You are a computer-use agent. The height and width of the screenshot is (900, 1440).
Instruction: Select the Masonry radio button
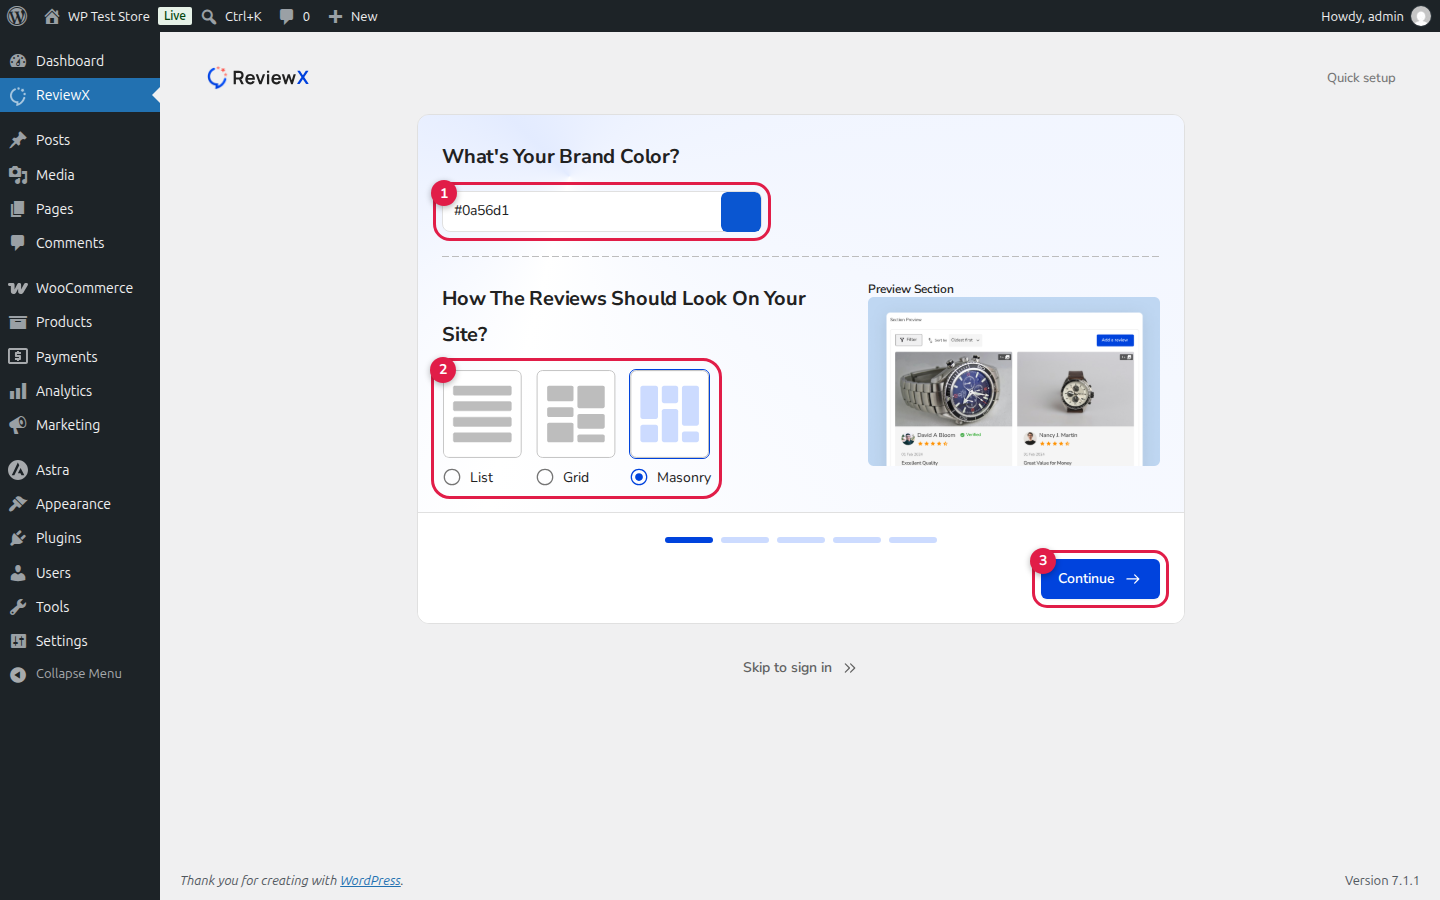coord(639,477)
